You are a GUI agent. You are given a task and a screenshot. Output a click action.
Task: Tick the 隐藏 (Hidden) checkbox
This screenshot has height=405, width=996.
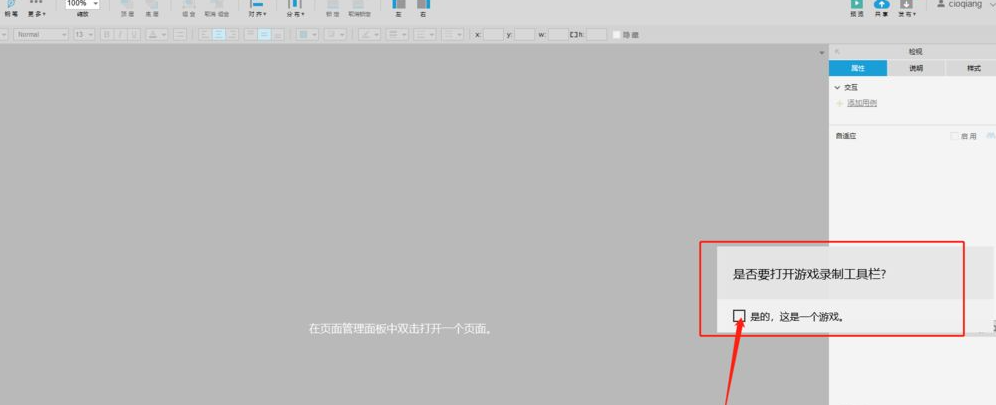[x=616, y=35]
